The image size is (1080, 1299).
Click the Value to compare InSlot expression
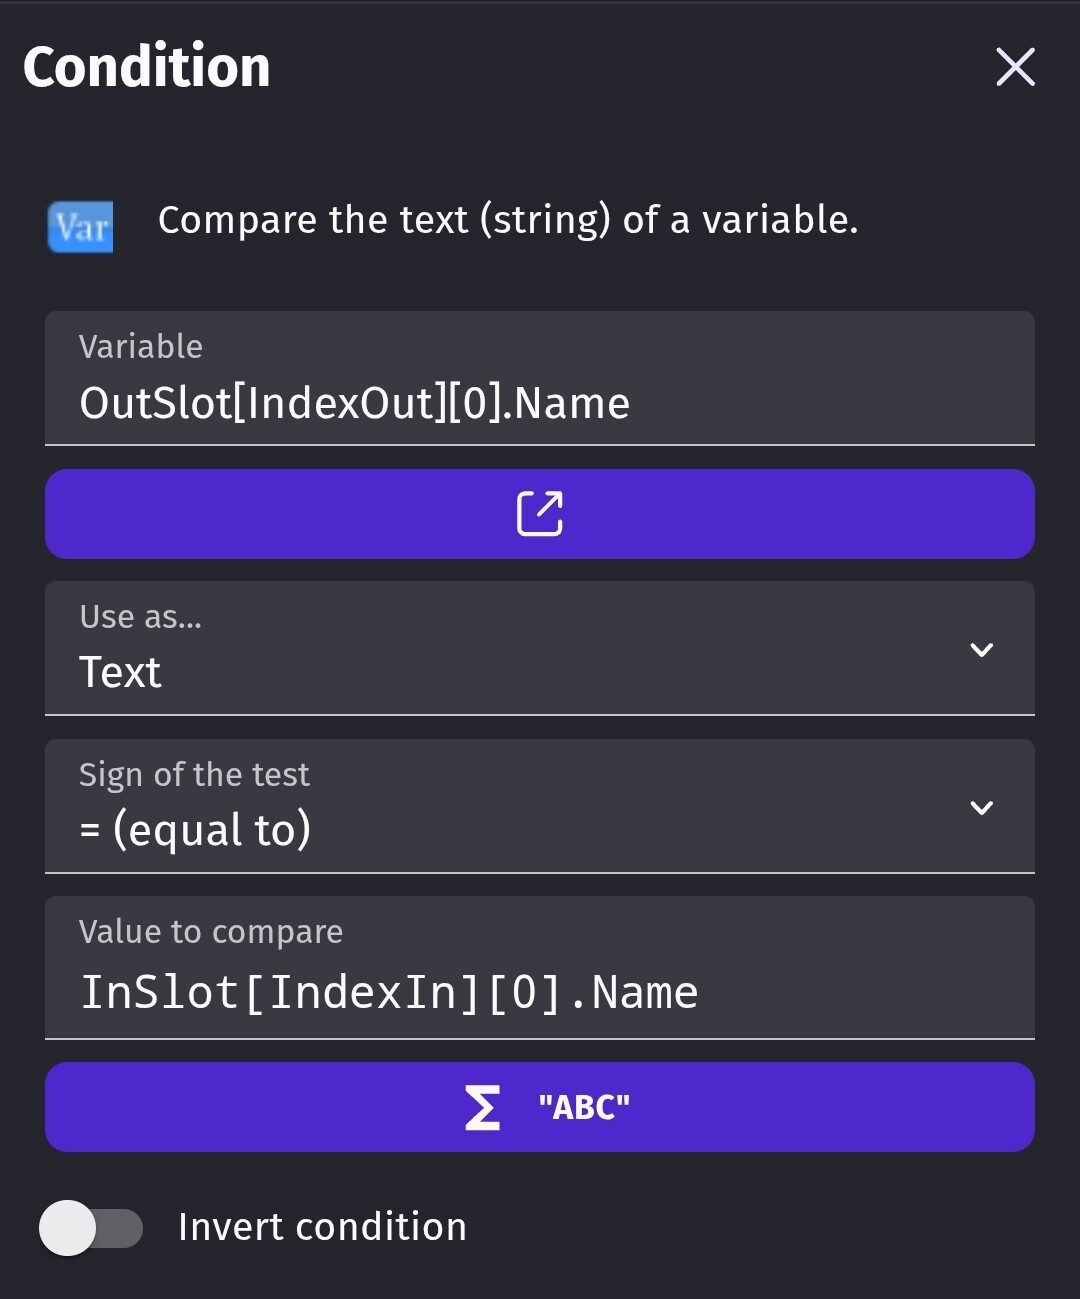(389, 992)
